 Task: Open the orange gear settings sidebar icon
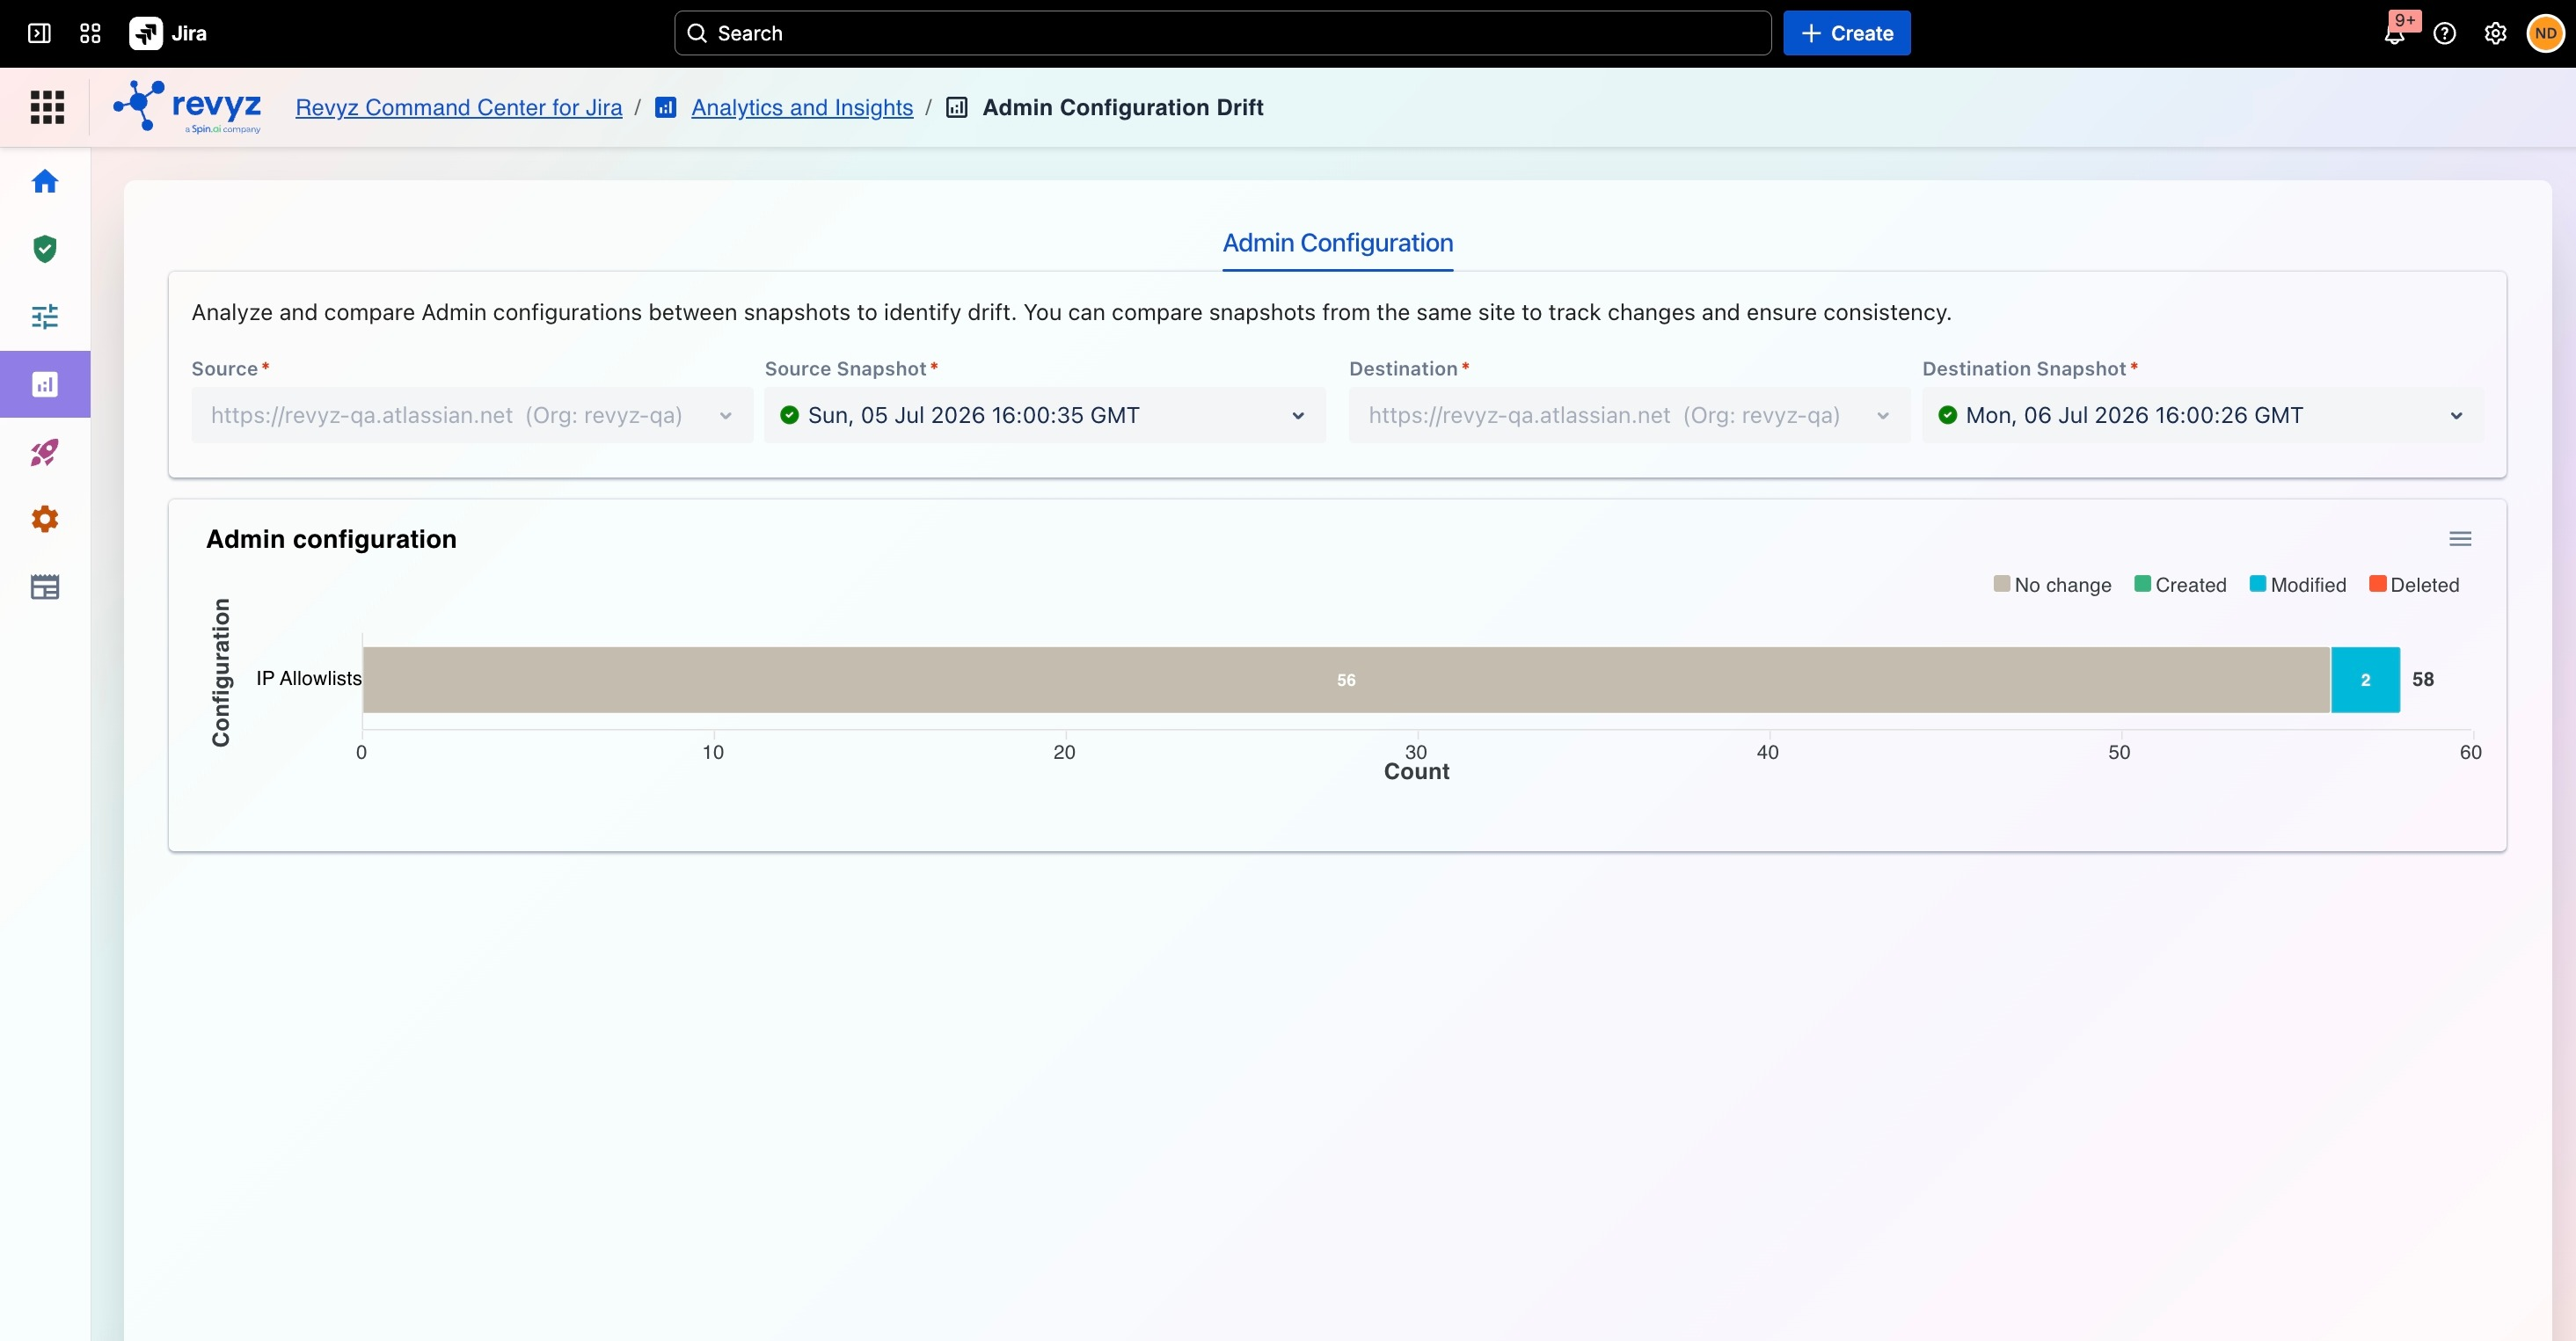(x=45, y=519)
